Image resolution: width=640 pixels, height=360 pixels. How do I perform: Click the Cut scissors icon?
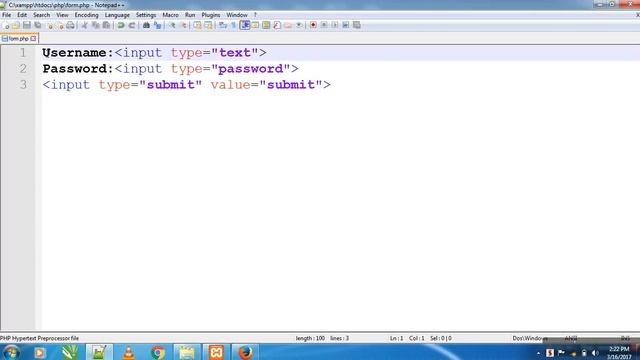coord(84,25)
